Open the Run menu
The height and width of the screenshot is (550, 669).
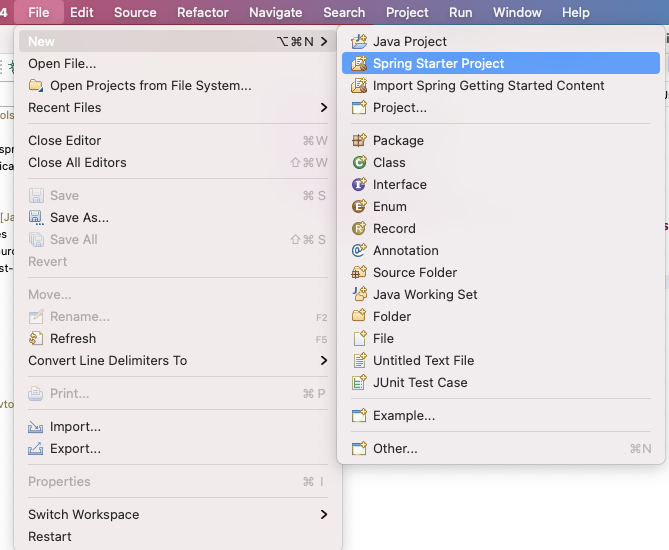click(x=460, y=12)
